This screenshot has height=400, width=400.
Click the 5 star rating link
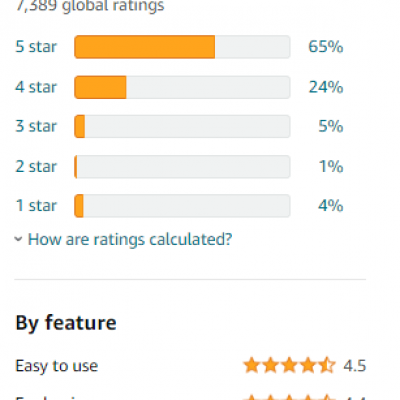36,47
